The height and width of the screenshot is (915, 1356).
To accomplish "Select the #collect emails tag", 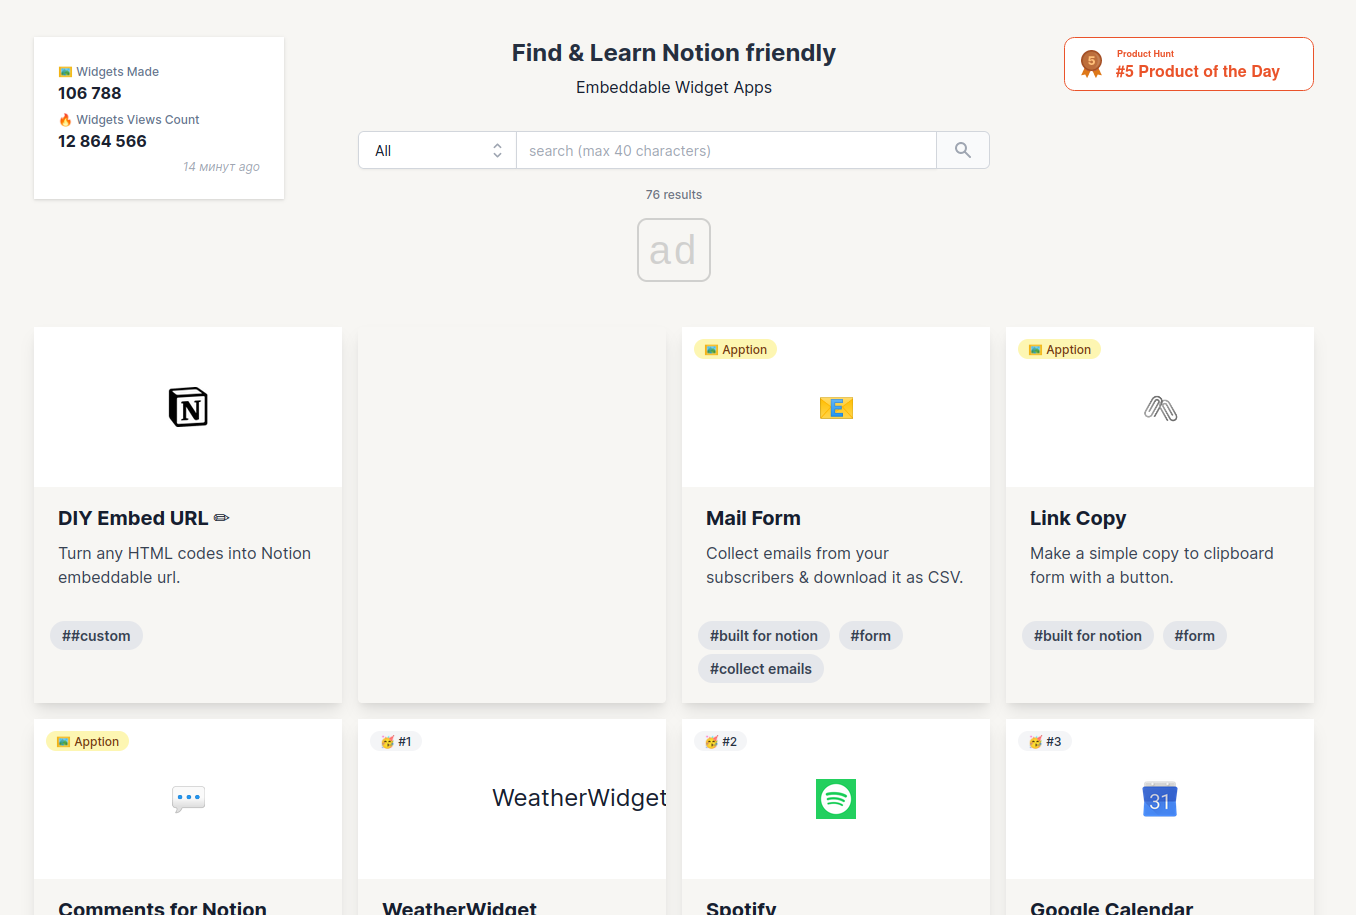I will coord(761,669).
